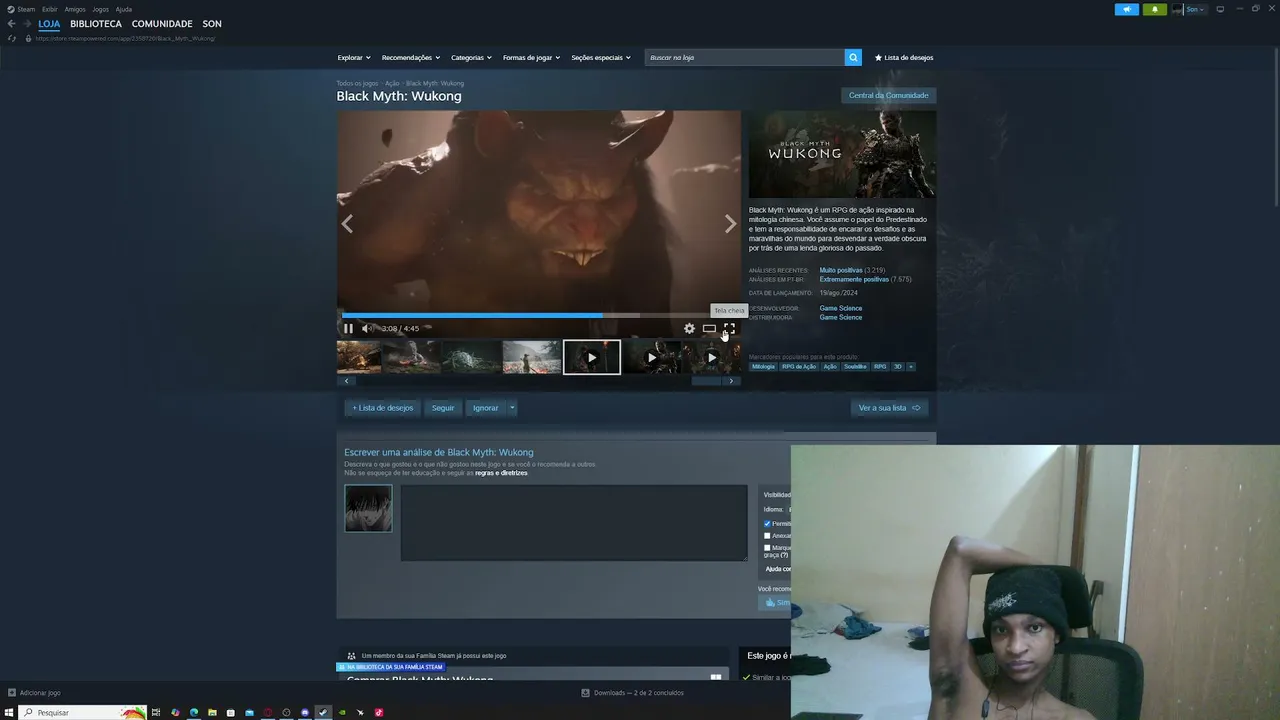Pause the Black Myth: Wukong trailer

tap(348, 328)
